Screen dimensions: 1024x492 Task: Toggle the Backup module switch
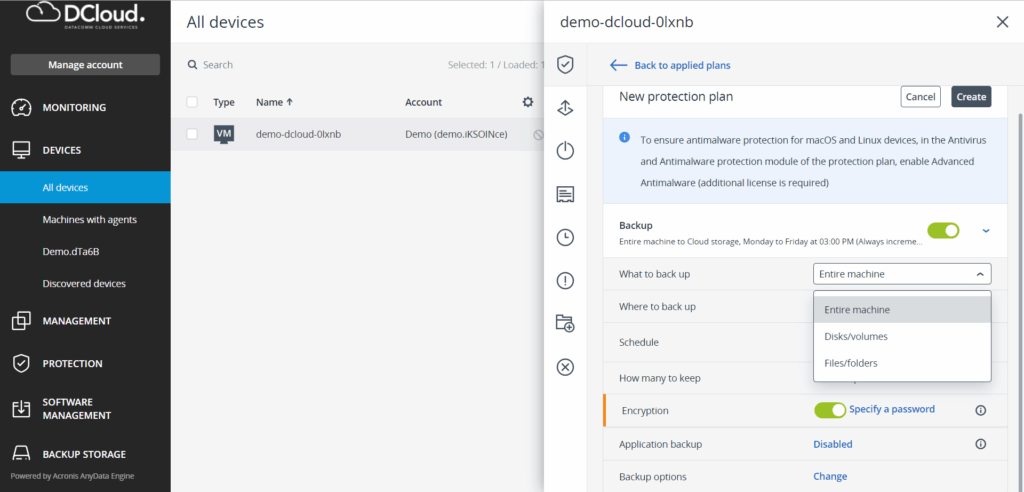(942, 231)
